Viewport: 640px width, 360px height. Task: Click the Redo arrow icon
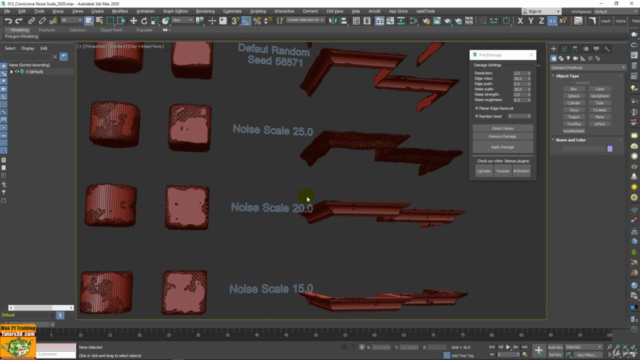coord(19,21)
